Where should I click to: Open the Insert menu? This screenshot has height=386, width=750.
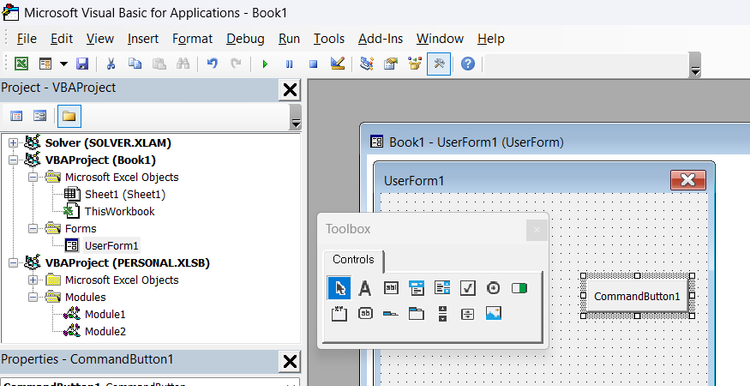143,39
